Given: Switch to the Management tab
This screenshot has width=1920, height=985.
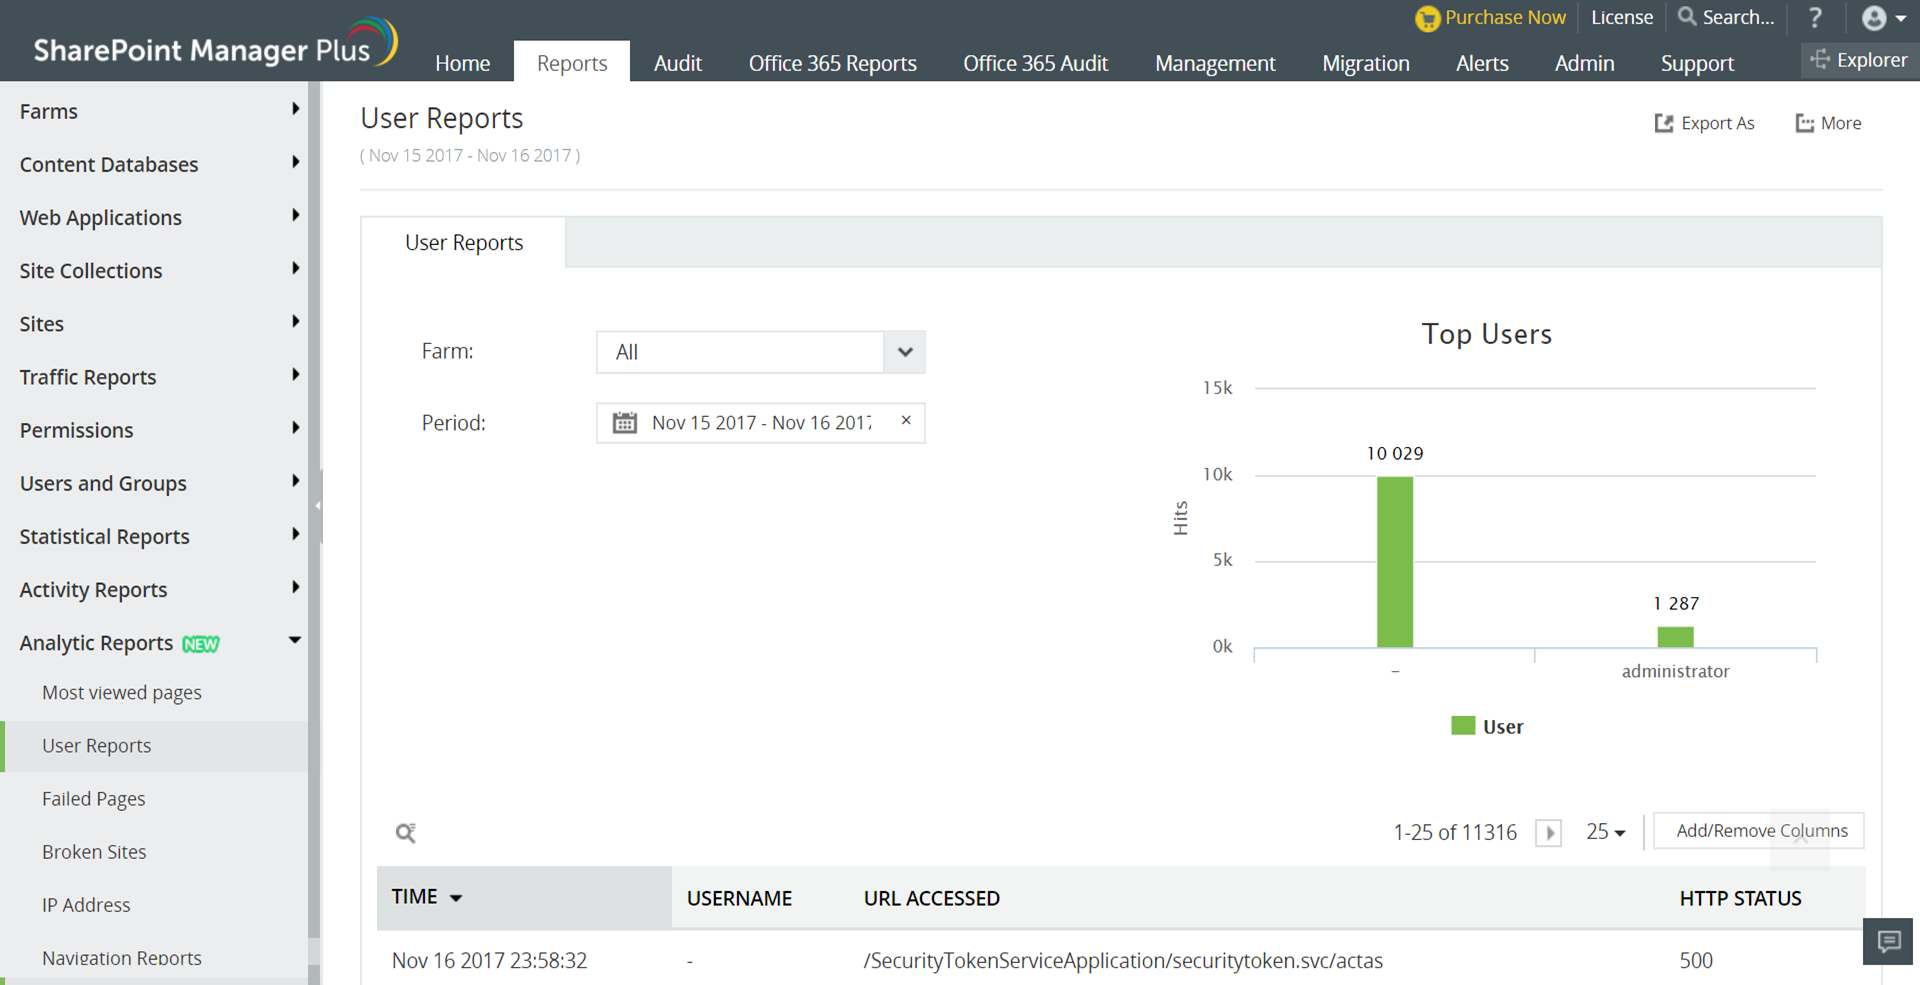Looking at the screenshot, I should click(1215, 63).
